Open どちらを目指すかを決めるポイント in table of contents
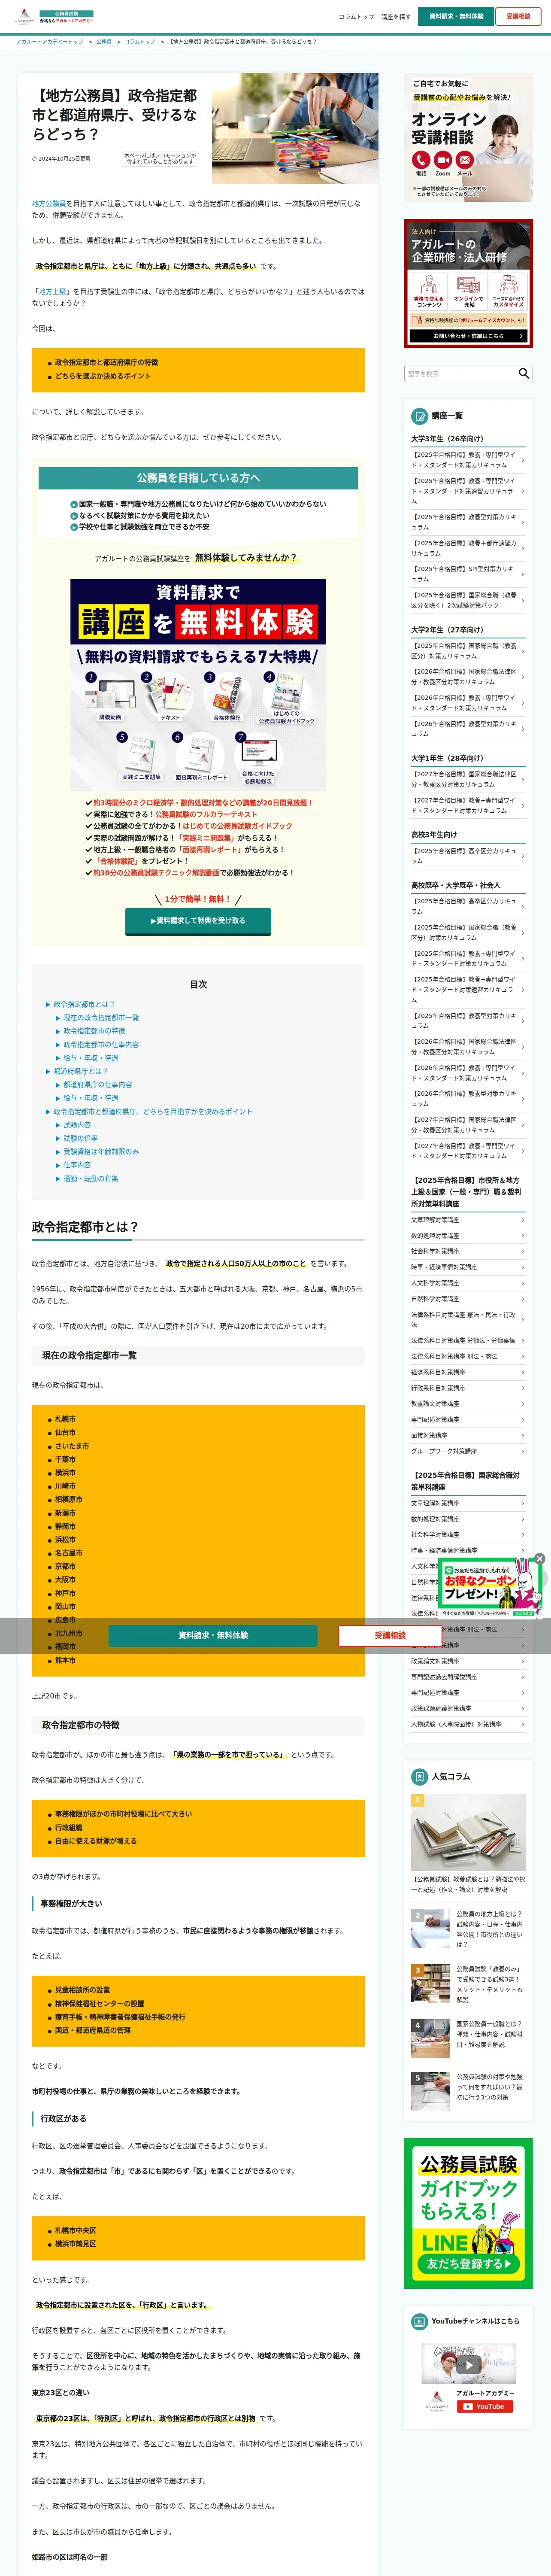This screenshot has width=551, height=2576. point(153,1111)
